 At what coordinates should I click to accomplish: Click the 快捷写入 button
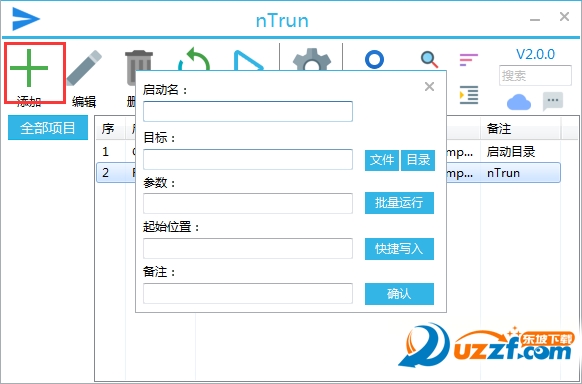[x=399, y=249]
